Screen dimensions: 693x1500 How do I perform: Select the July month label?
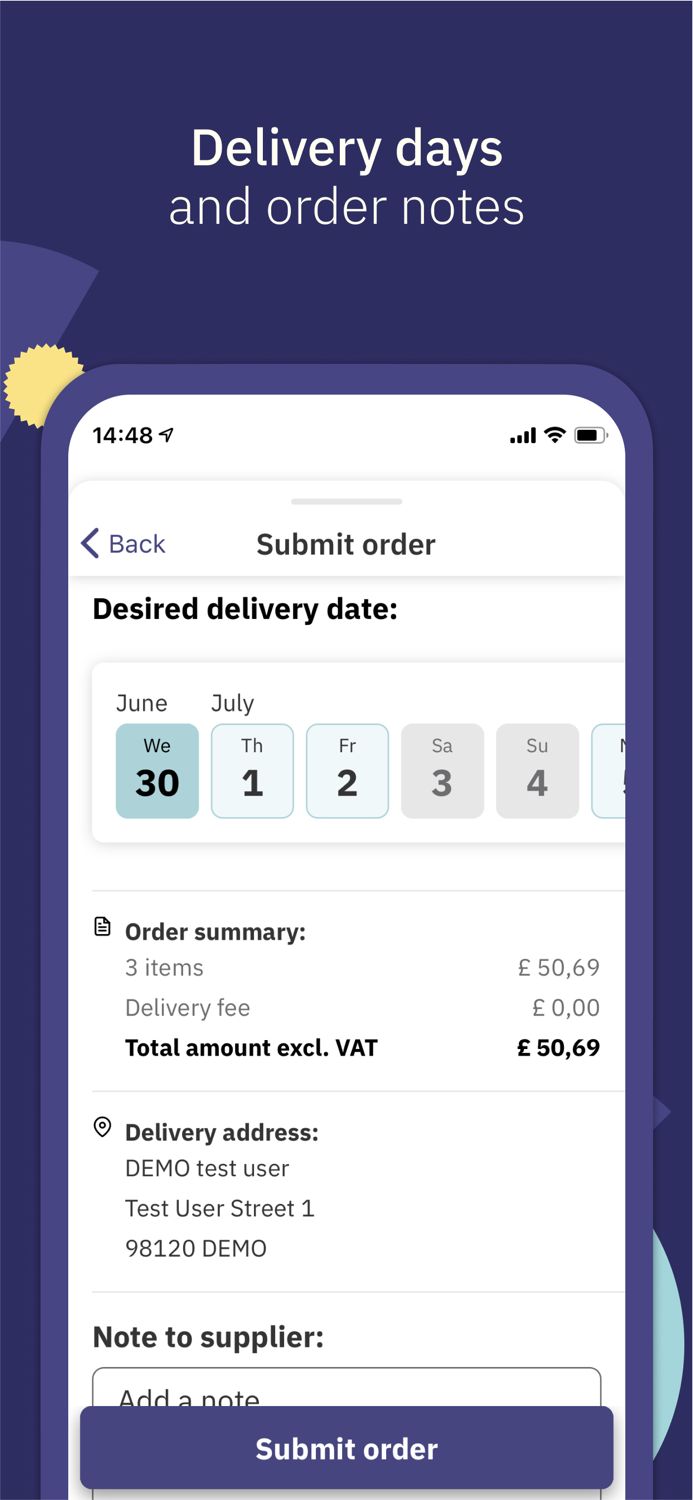click(x=232, y=703)
